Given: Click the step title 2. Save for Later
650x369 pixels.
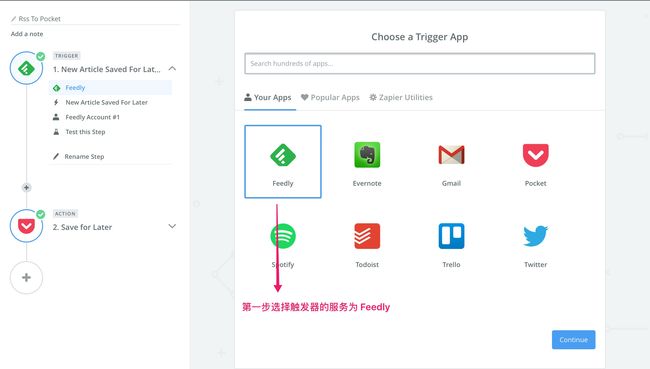Looking at the screenshot, I should 82,227.
